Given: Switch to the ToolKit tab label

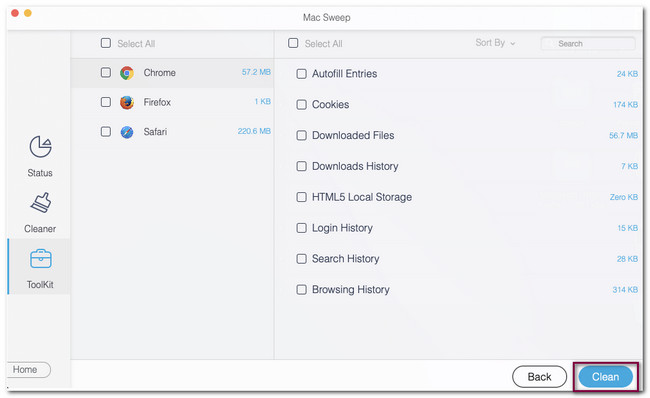Looking at the screenshot, I should [40, 285].
